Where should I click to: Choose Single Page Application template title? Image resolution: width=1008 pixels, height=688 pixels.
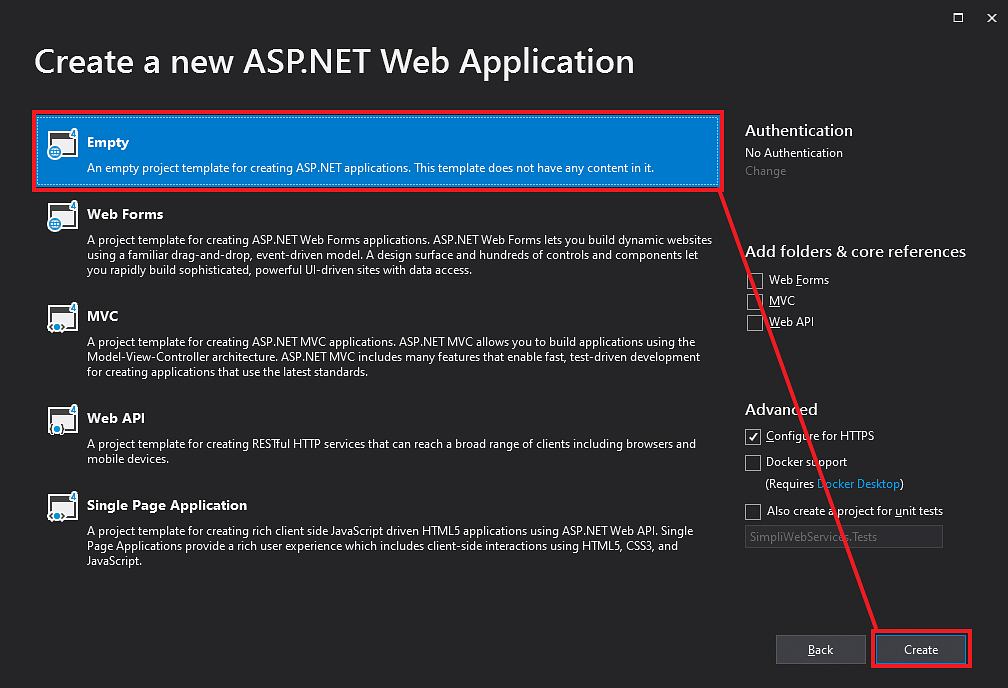(166, 505)
